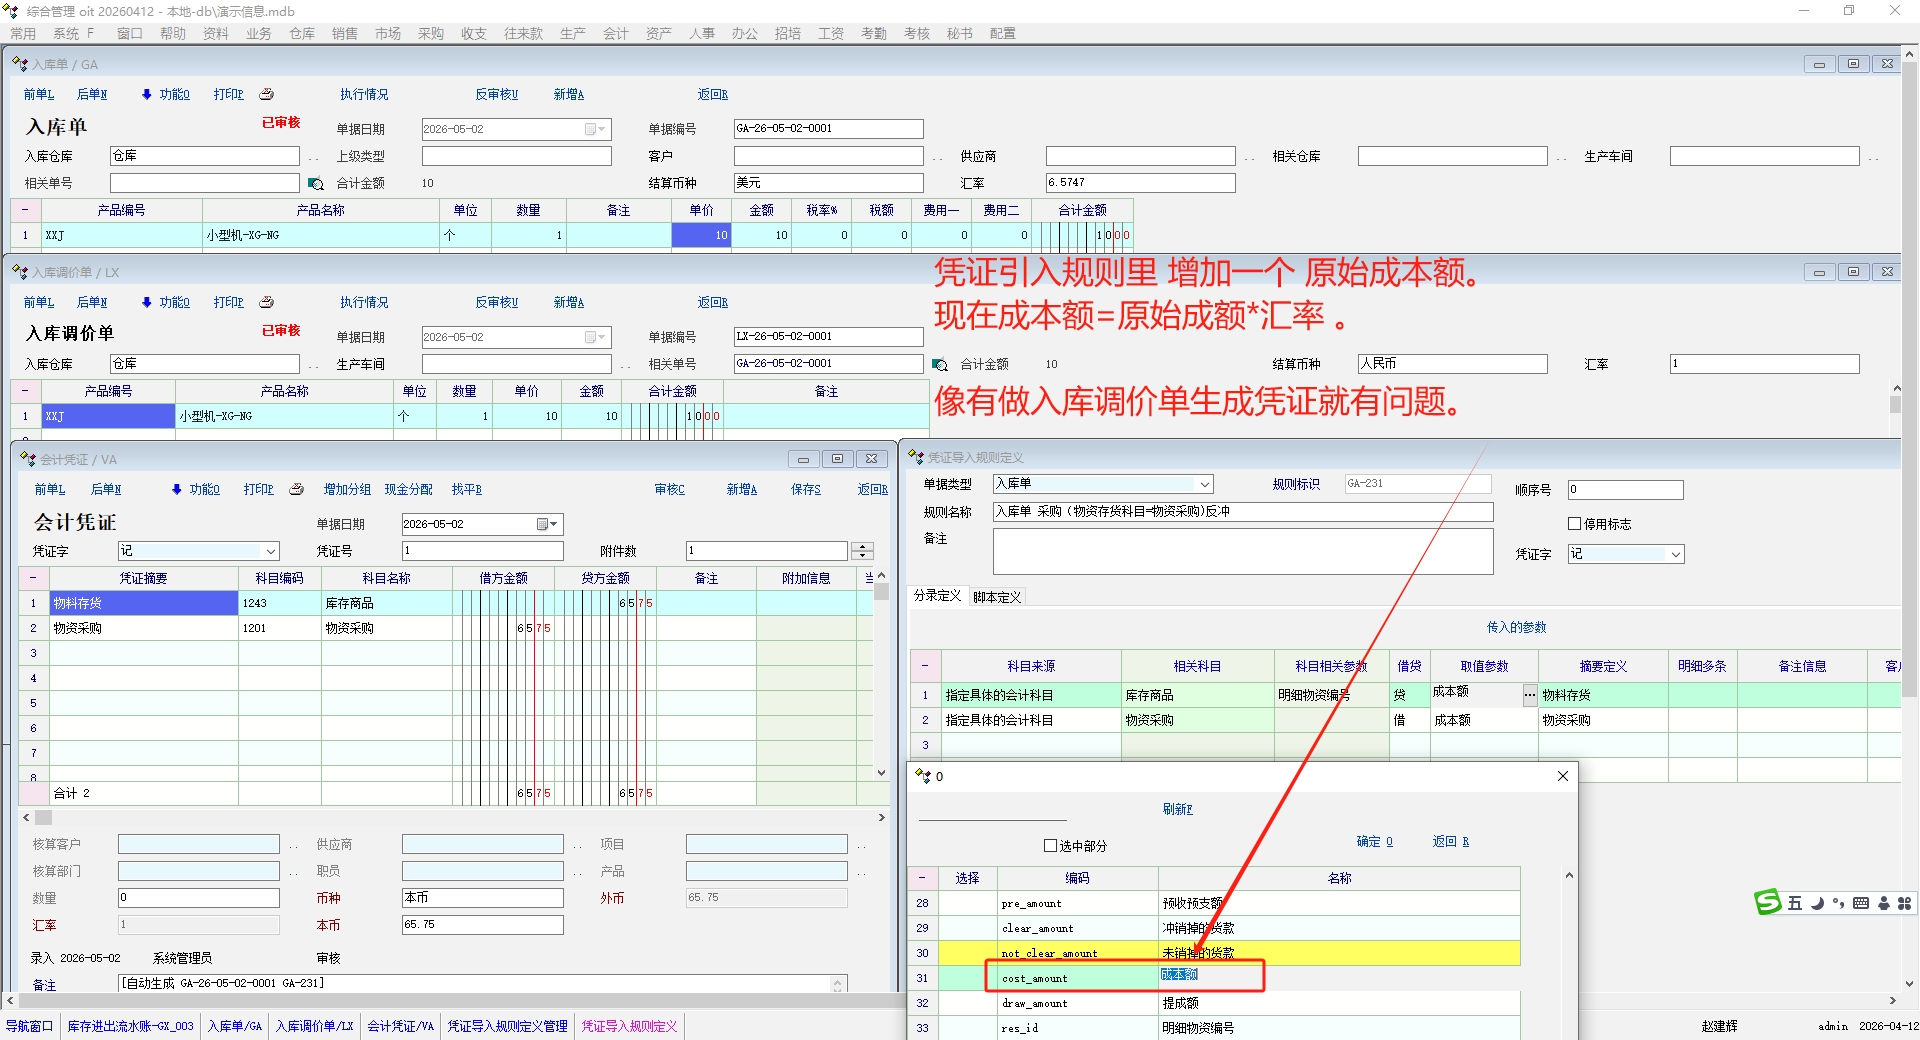Screen dimensions: 1920x1040
Task: Toggle the 停用标志 checkbox
Action: point(1574,523)
